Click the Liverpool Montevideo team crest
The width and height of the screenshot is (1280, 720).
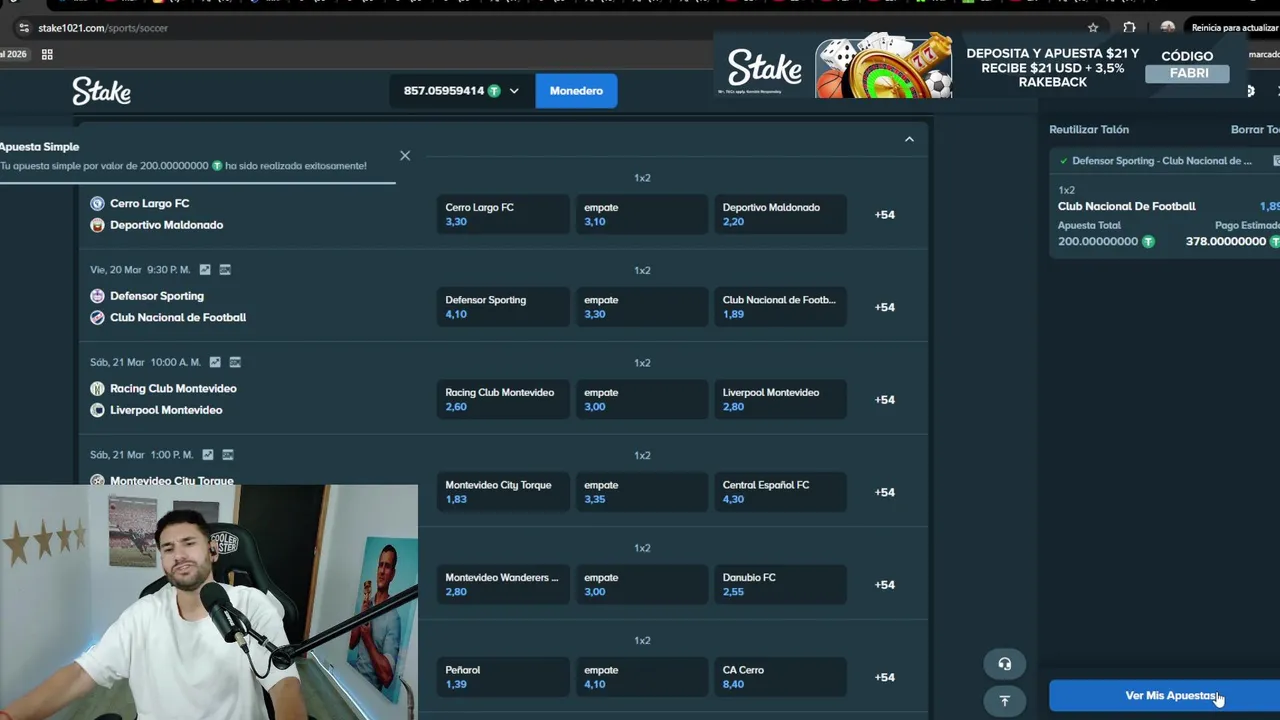click(x=97, y=410)
